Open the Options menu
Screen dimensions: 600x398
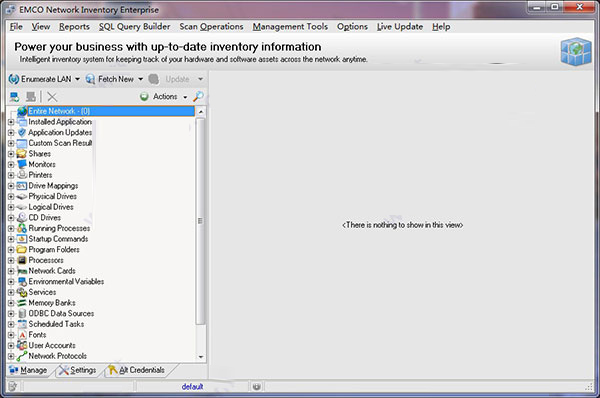[352, 26]
